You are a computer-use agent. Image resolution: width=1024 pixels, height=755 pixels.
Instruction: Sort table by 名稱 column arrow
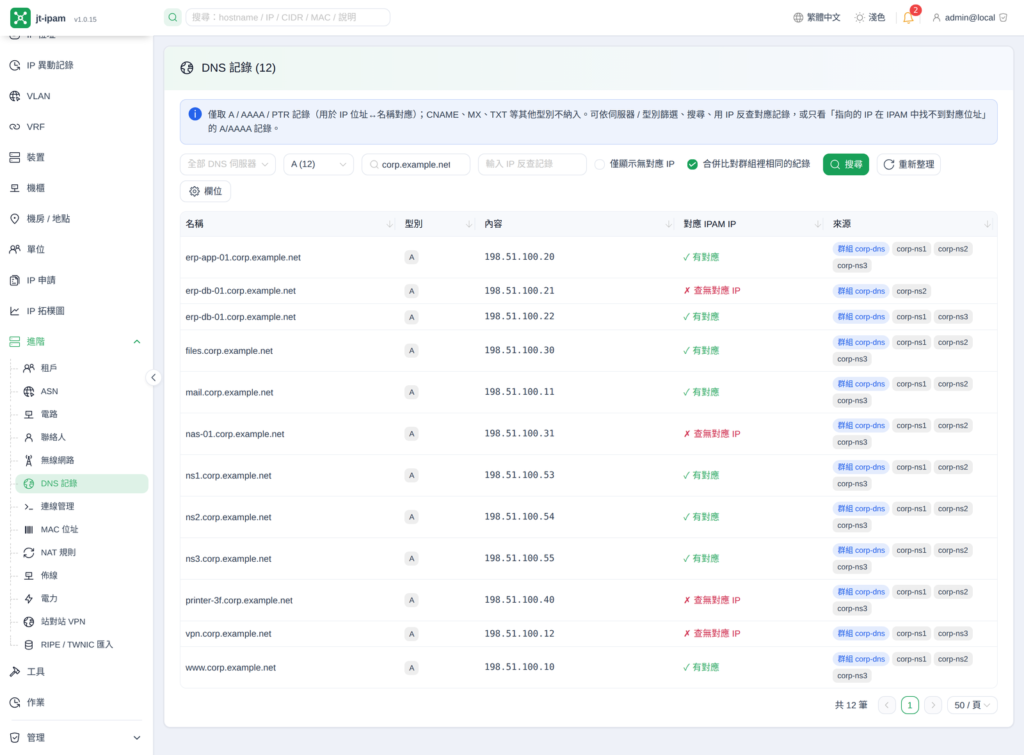click(390, 224)
